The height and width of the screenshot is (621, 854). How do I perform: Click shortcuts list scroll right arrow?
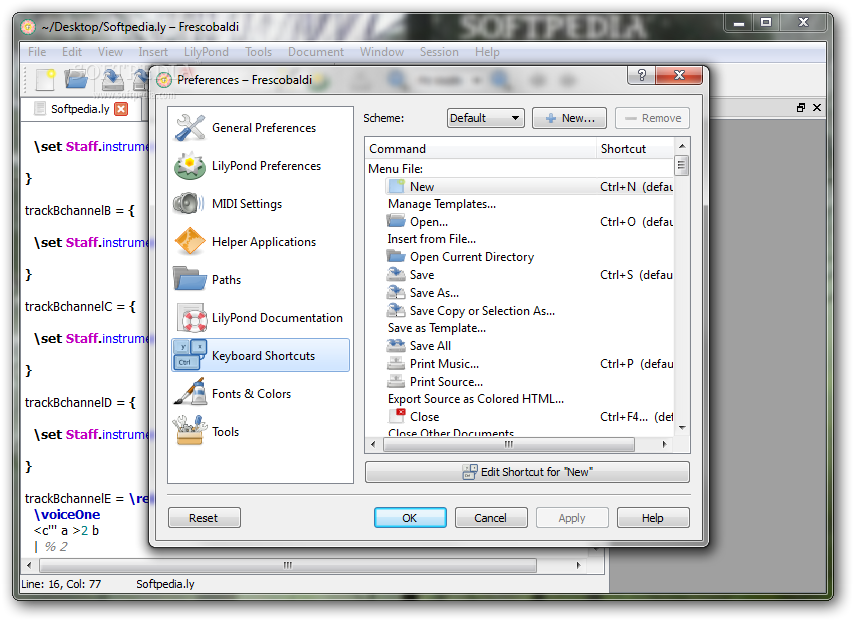click(x=664, y=445)
